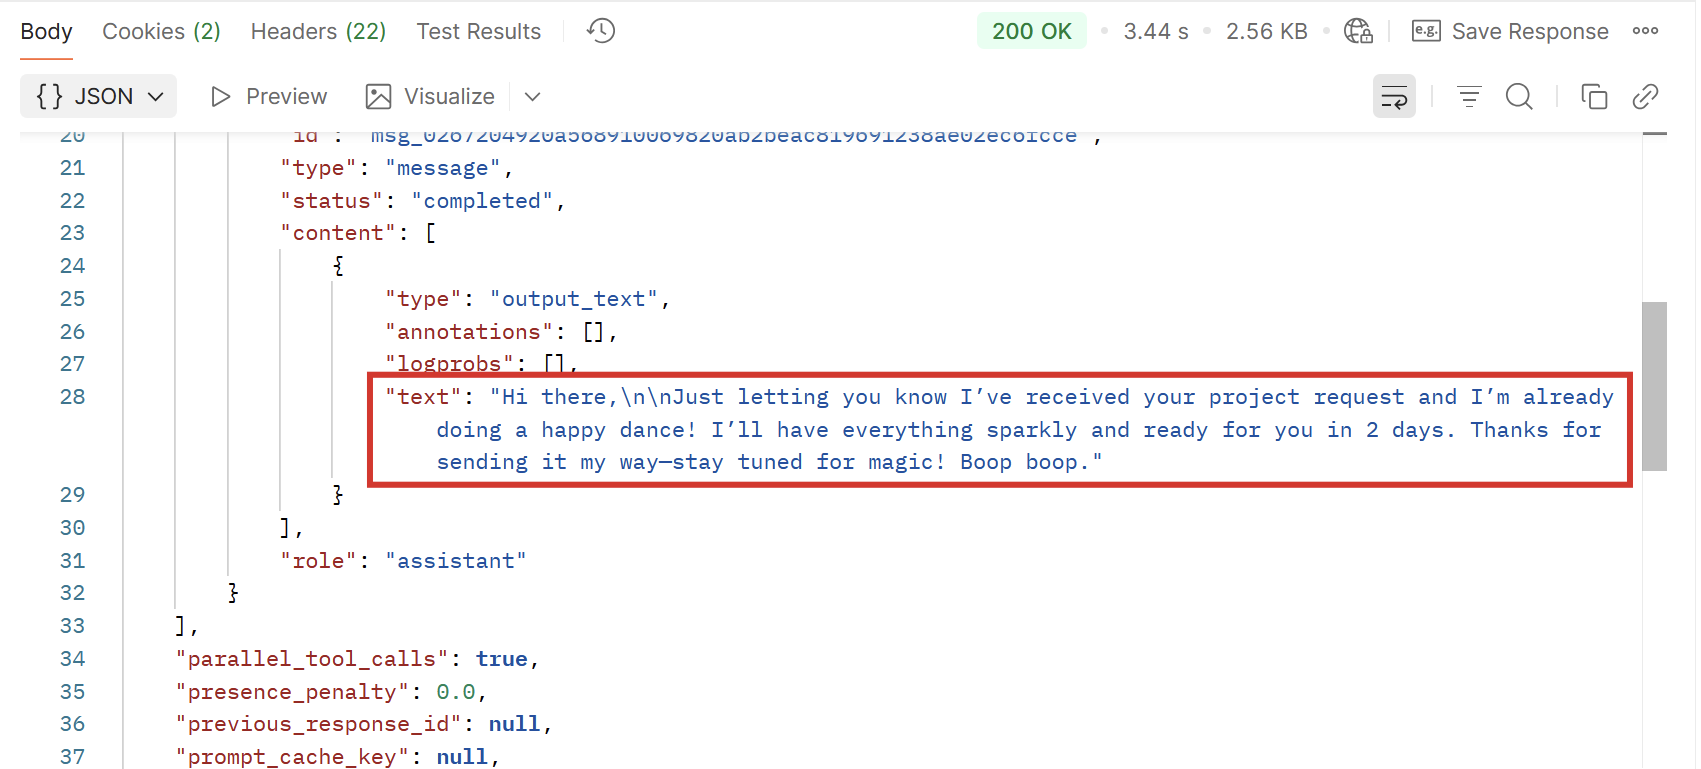Click line number 28 in gutter
This screenshot has height=769, width=1701.
pyautogui.click(x=72, y=397)
